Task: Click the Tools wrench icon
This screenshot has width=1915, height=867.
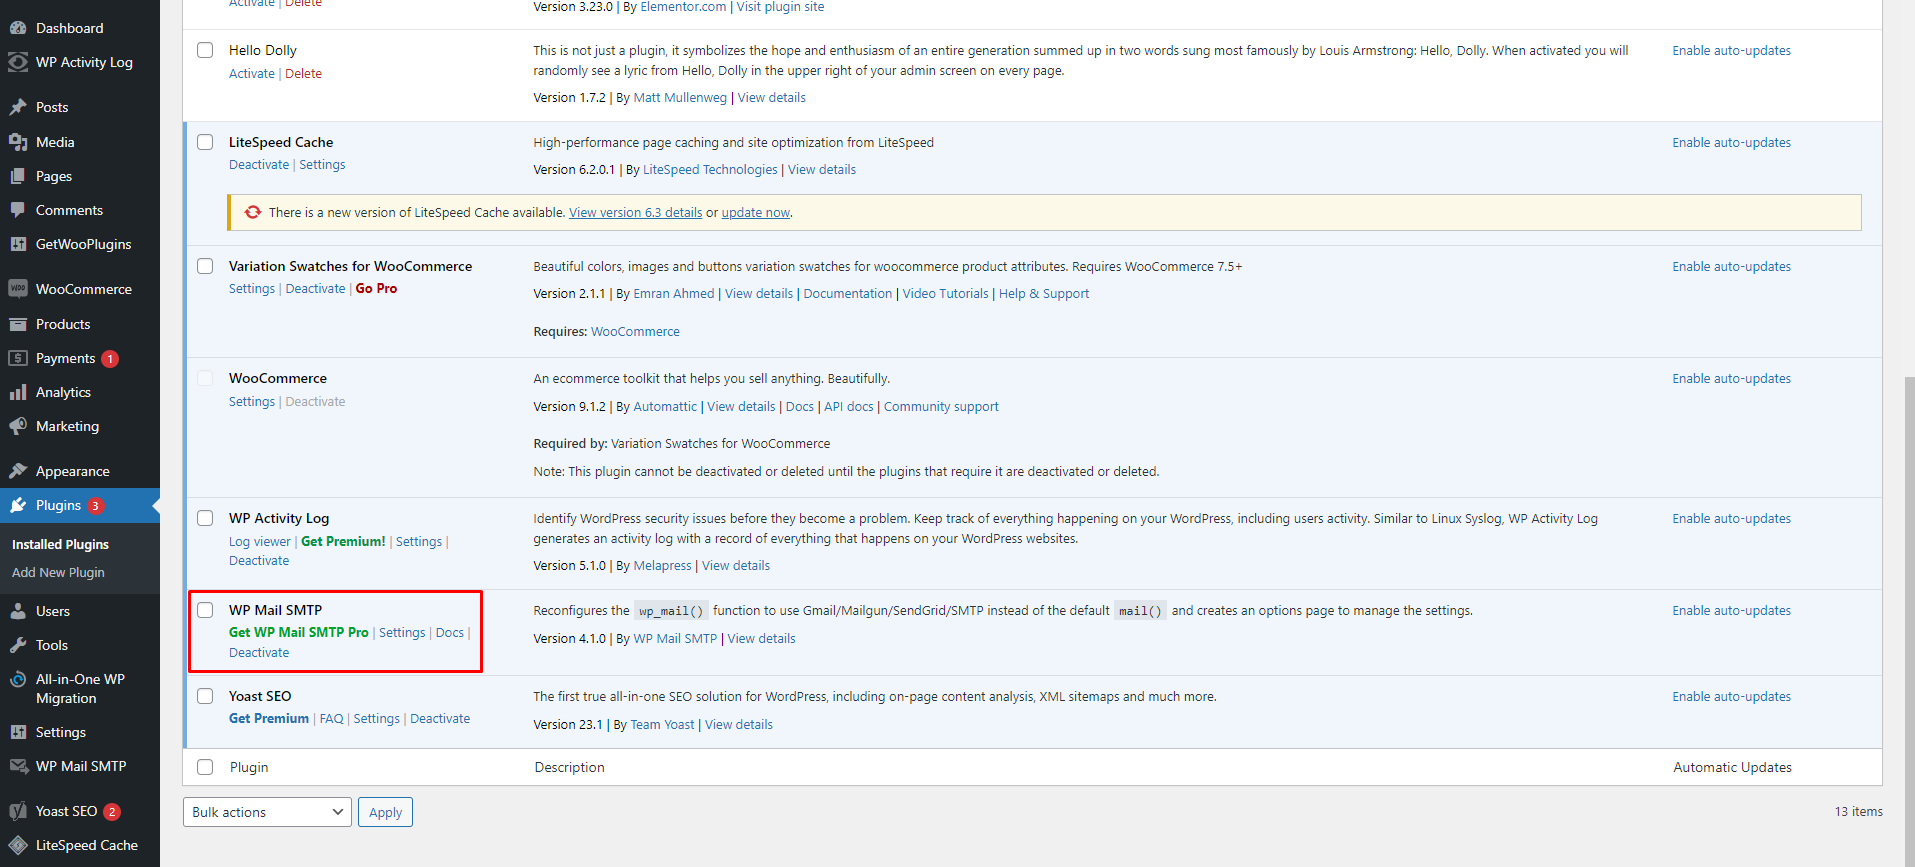Action: coord(18,645)
